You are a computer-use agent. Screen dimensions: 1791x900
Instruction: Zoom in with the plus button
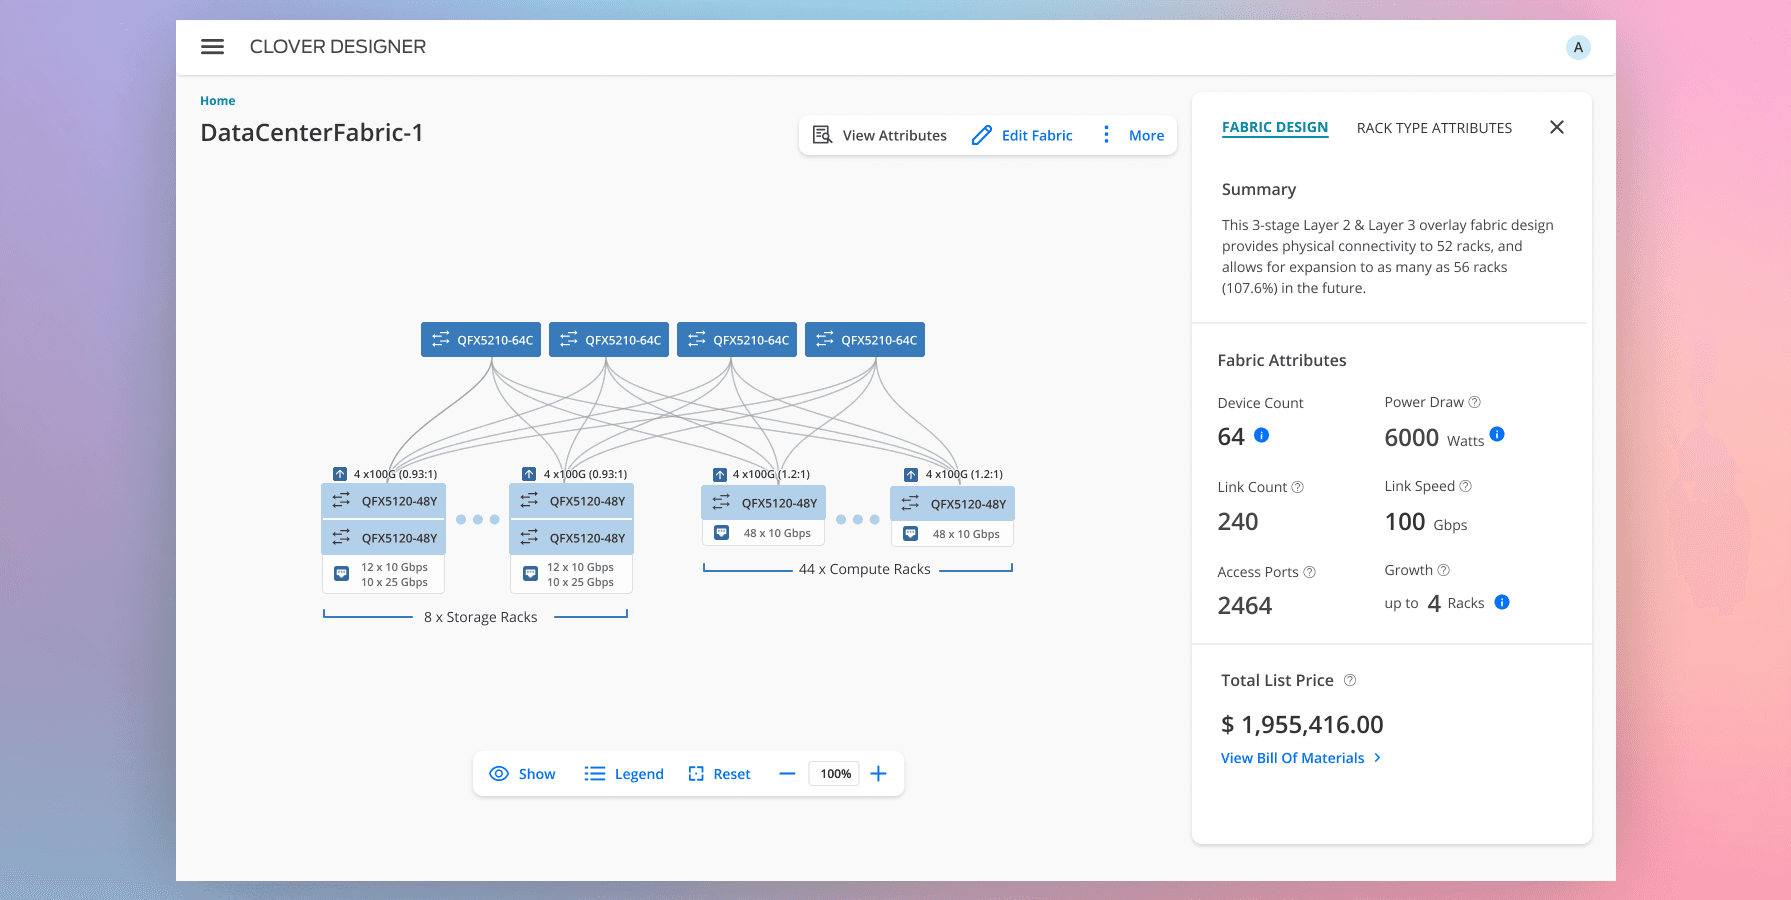(x=878, y=774)
